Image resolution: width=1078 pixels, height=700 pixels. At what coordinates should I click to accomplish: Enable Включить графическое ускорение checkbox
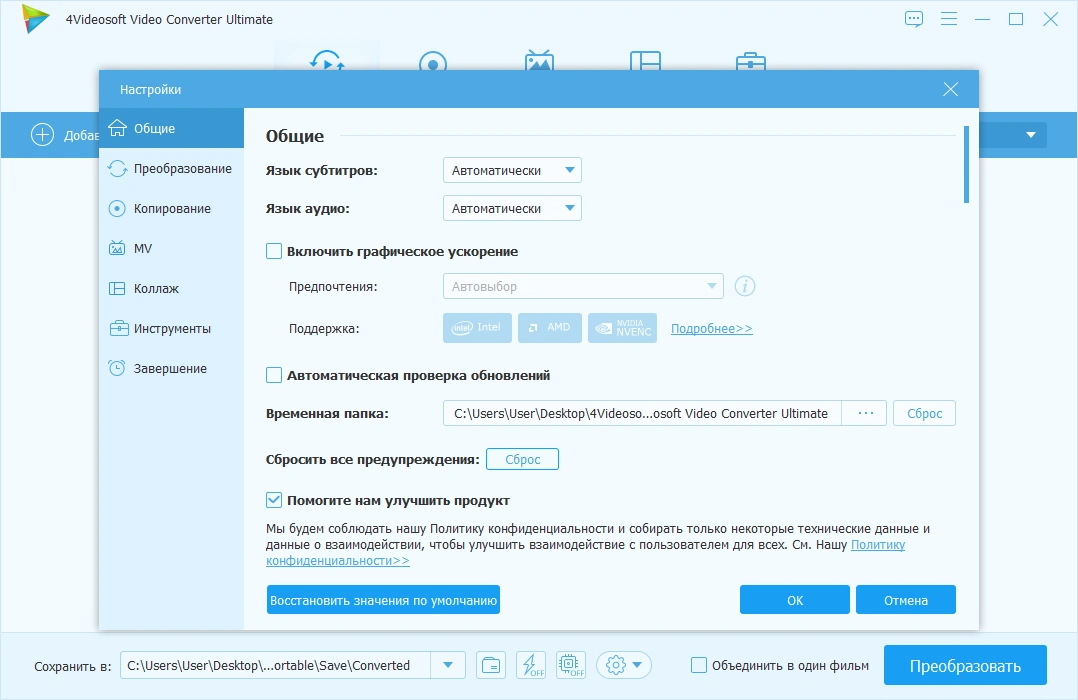tap(274, 252)
